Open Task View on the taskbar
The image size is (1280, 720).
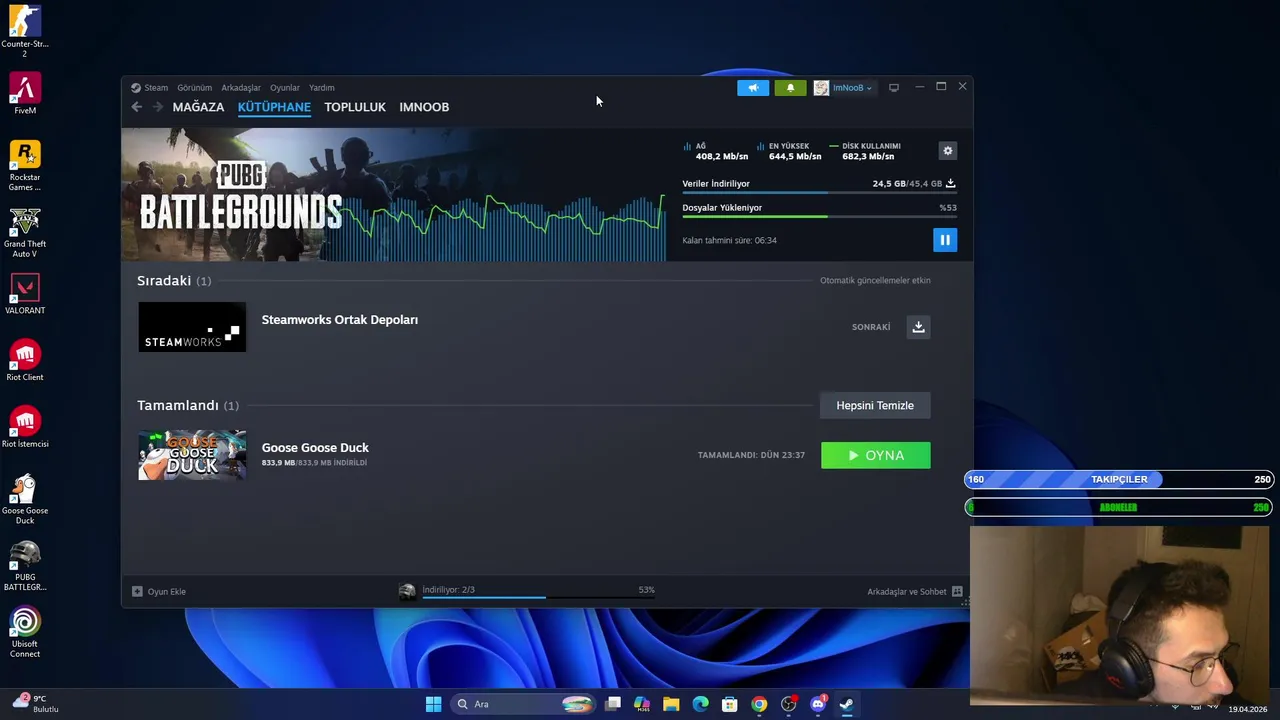612,704
